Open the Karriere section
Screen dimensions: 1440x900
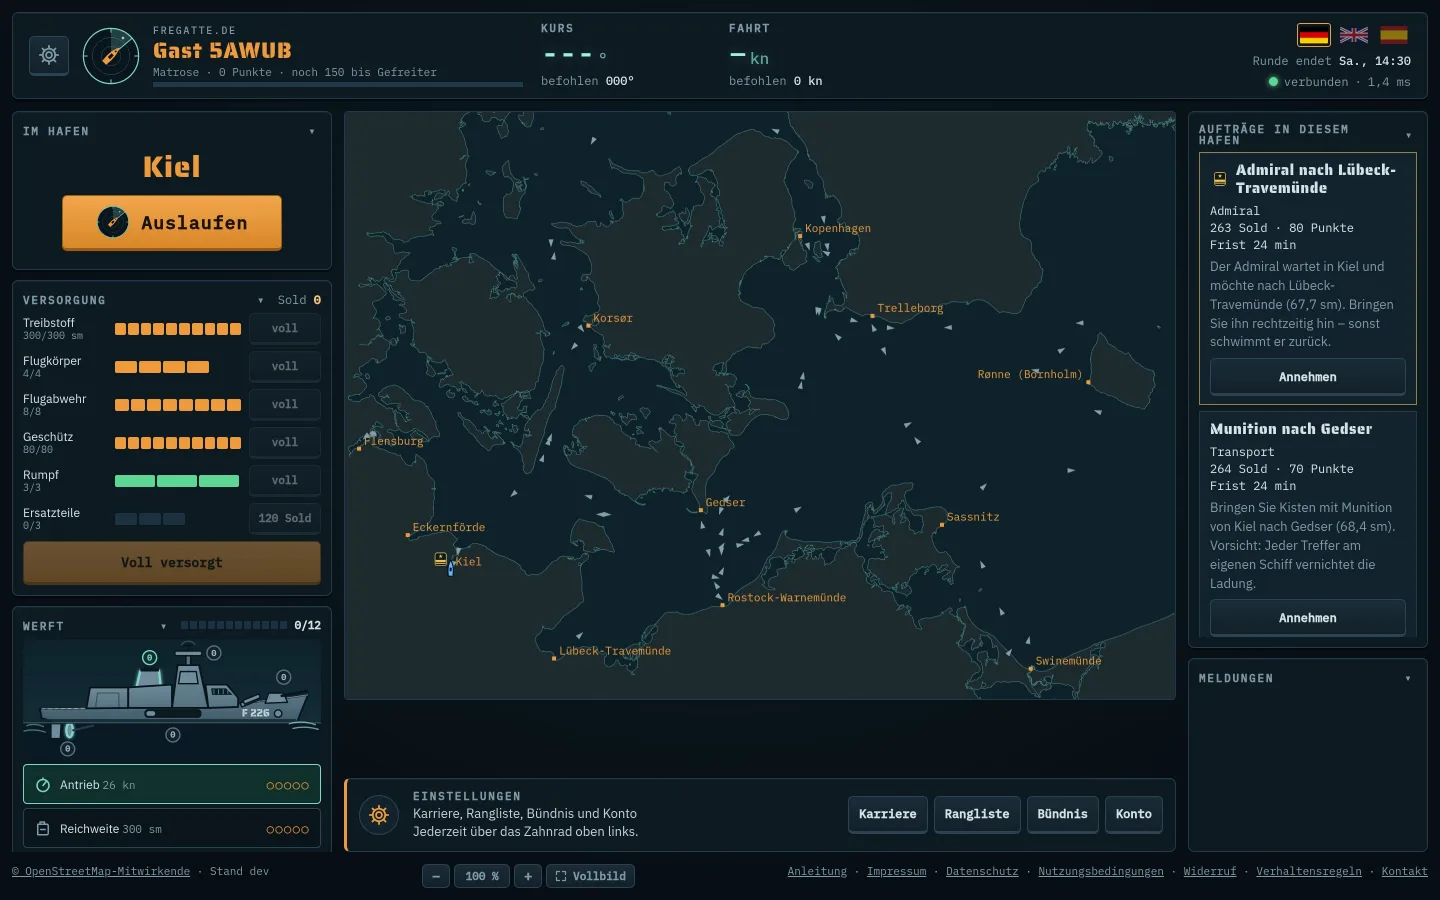888,814
